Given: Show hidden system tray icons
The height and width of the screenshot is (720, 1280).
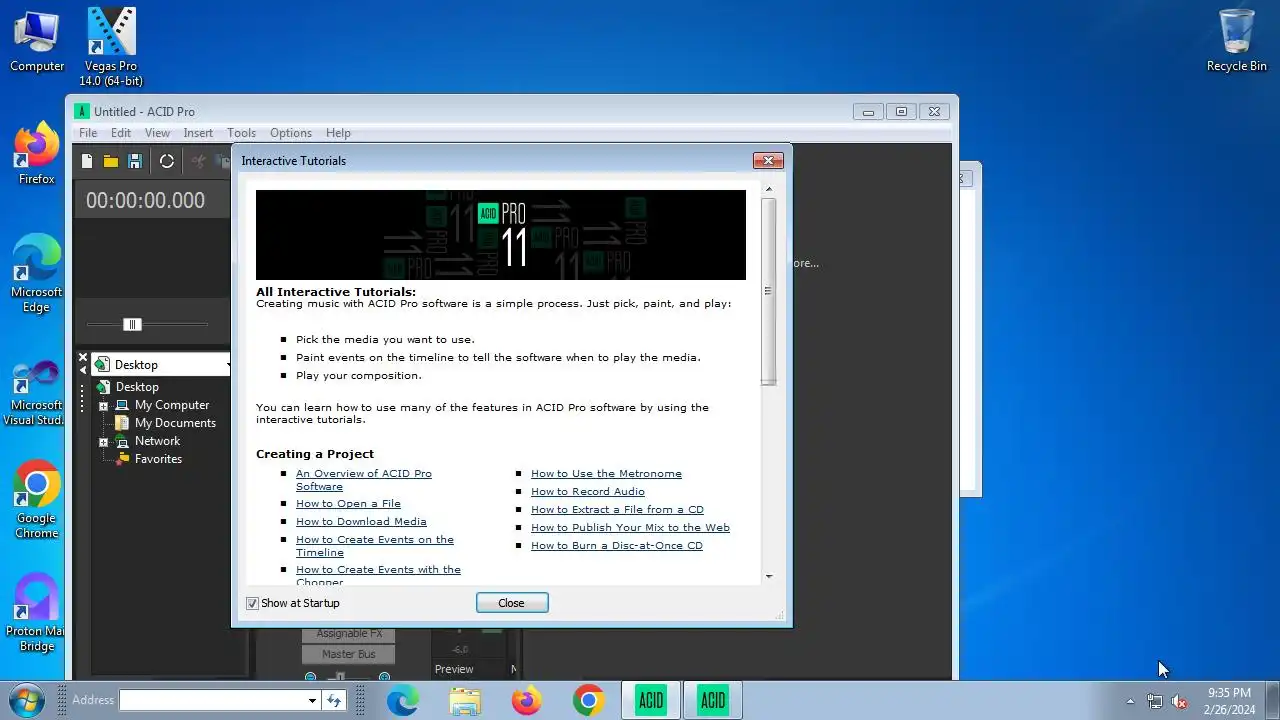Looking at the screenshot, I should point(1130,701).
